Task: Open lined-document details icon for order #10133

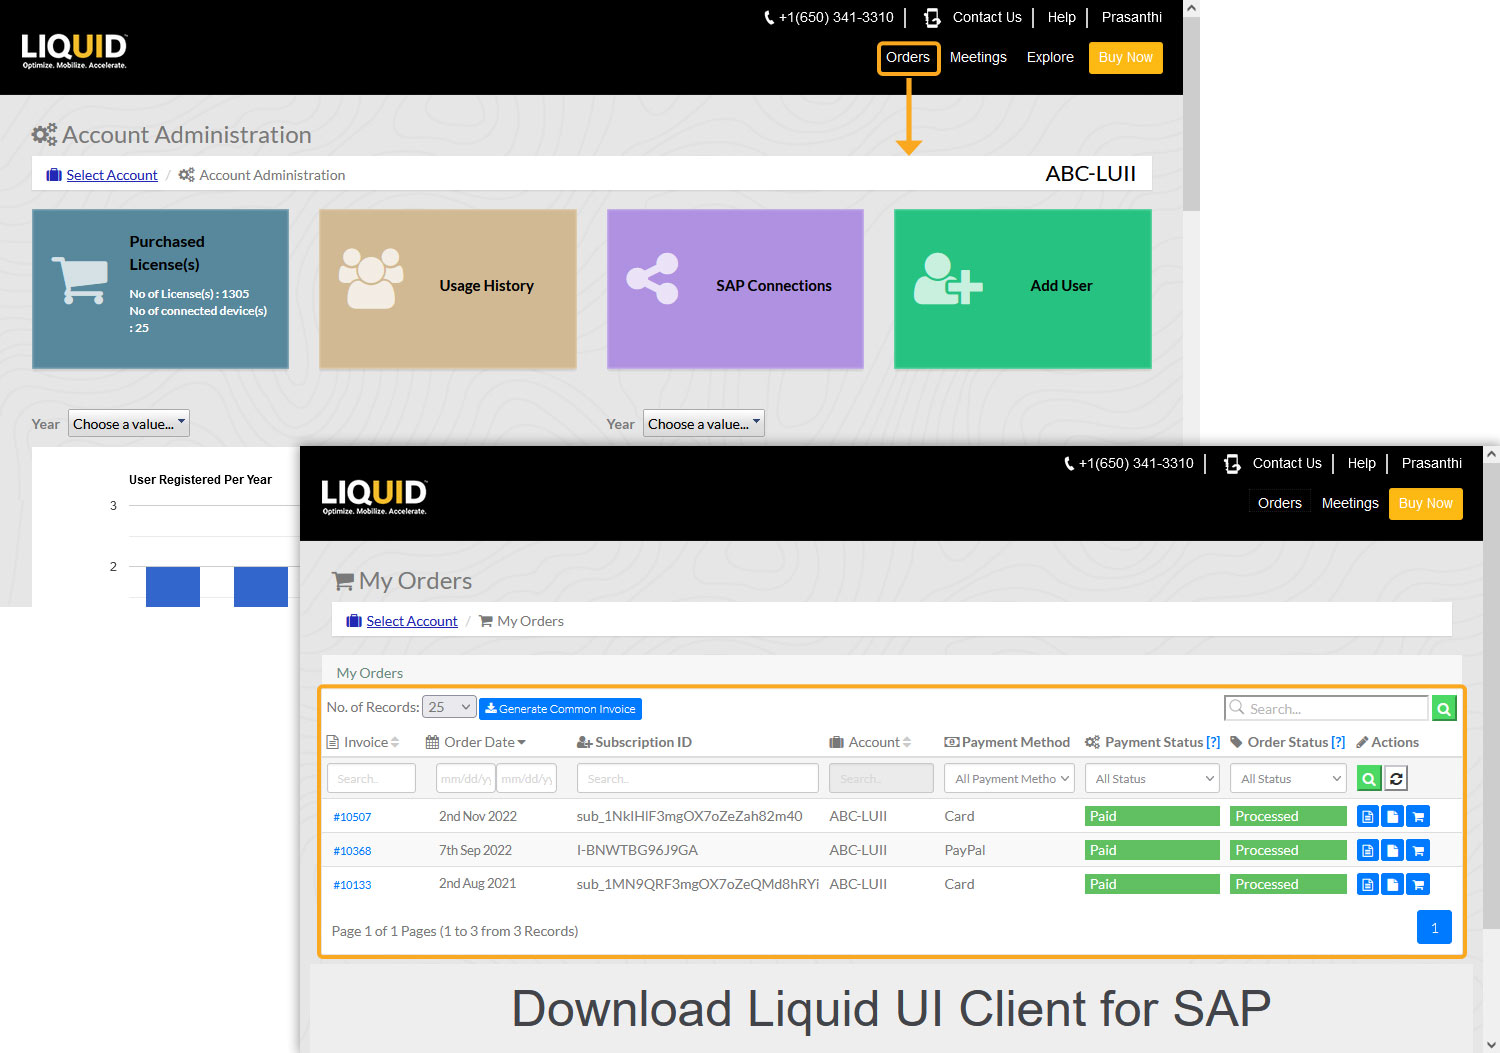Action: [1368, 884]
